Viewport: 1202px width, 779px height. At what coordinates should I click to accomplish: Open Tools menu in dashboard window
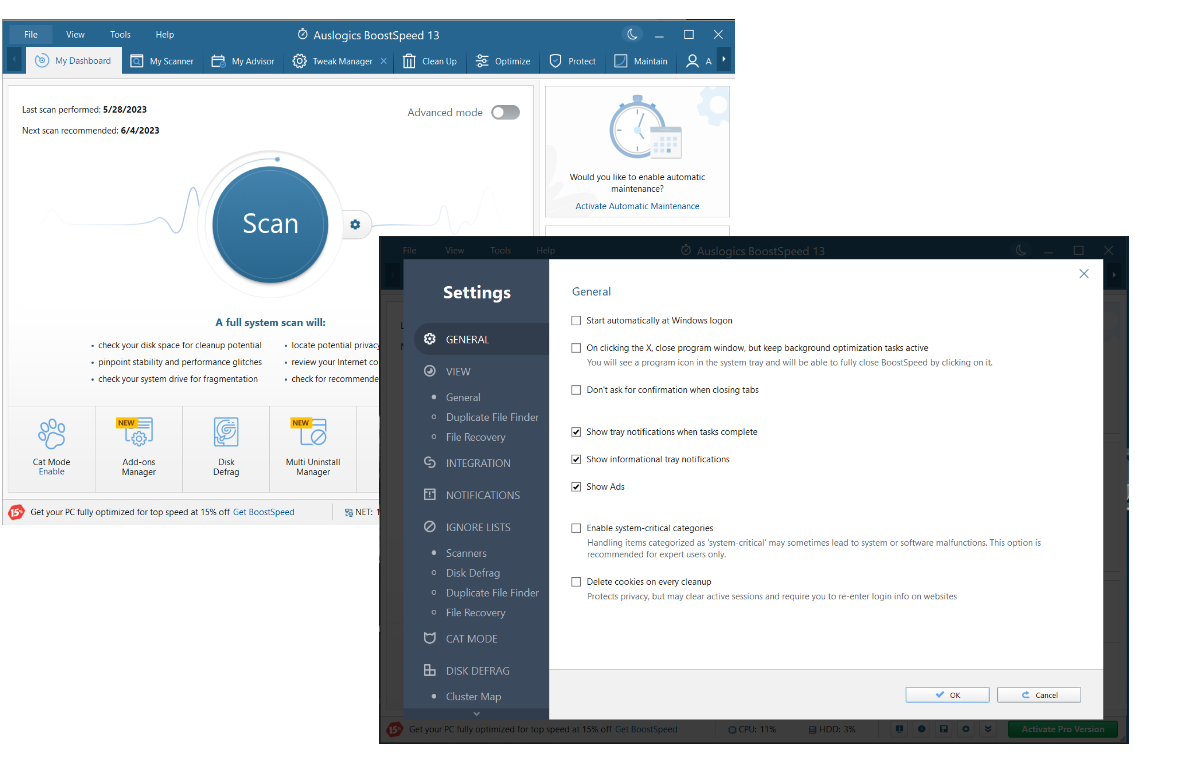point(120,34)
